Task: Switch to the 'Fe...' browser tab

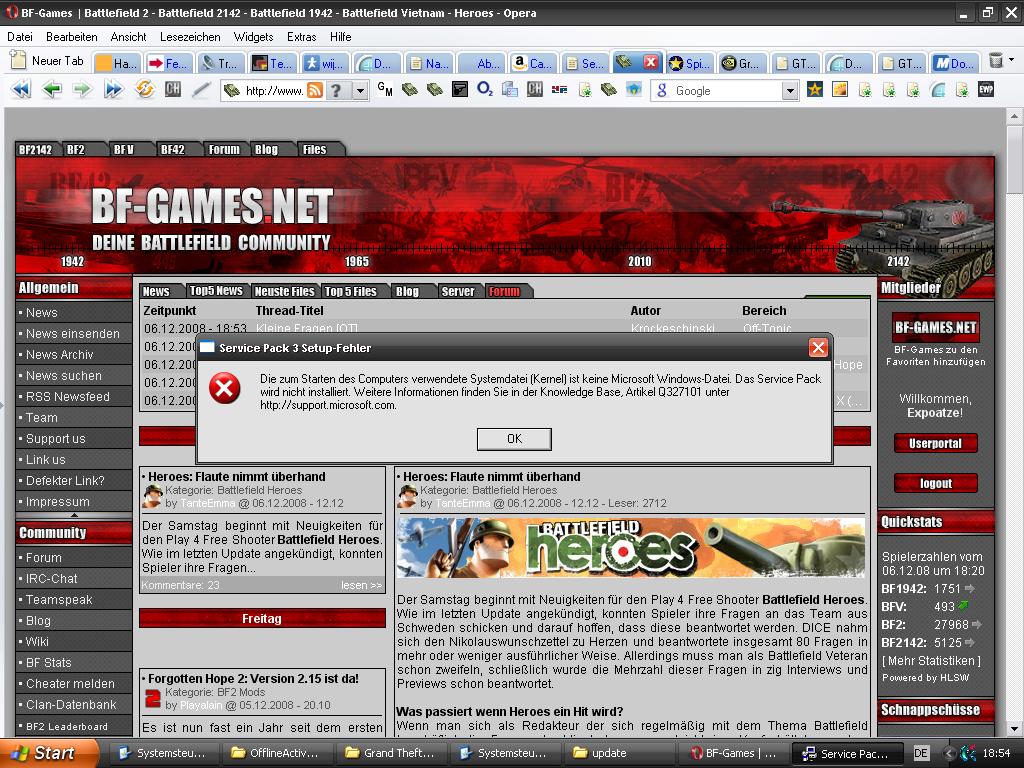Action: [168, 63]
